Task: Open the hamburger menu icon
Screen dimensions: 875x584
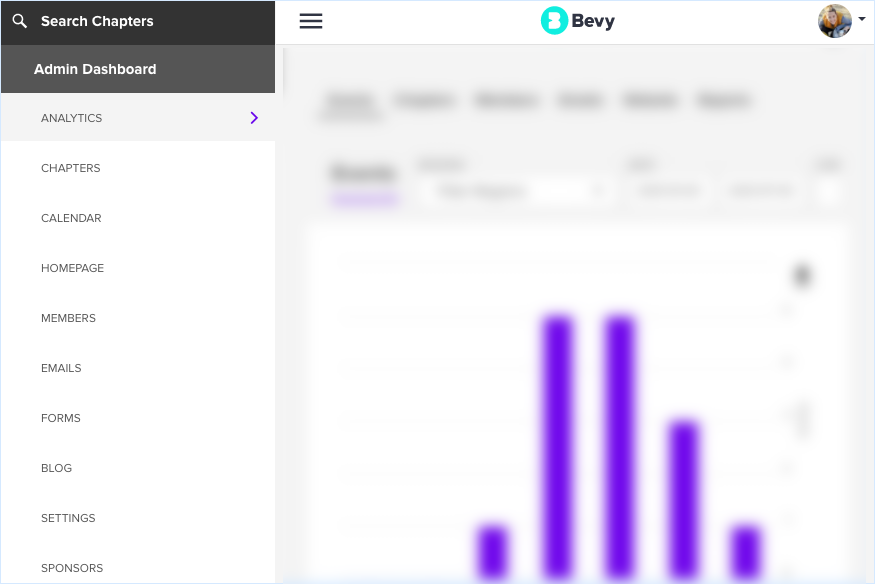Action: [x=311, y=21]
